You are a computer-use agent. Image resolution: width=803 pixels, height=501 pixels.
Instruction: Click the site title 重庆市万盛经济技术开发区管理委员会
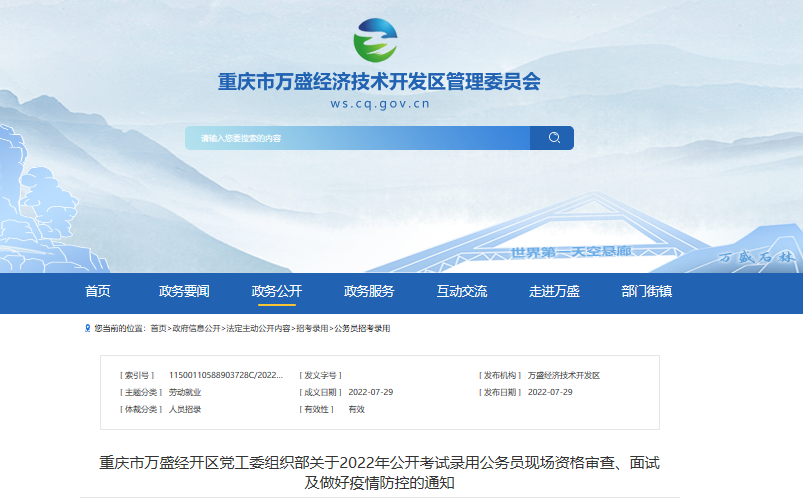click(379, 81)
